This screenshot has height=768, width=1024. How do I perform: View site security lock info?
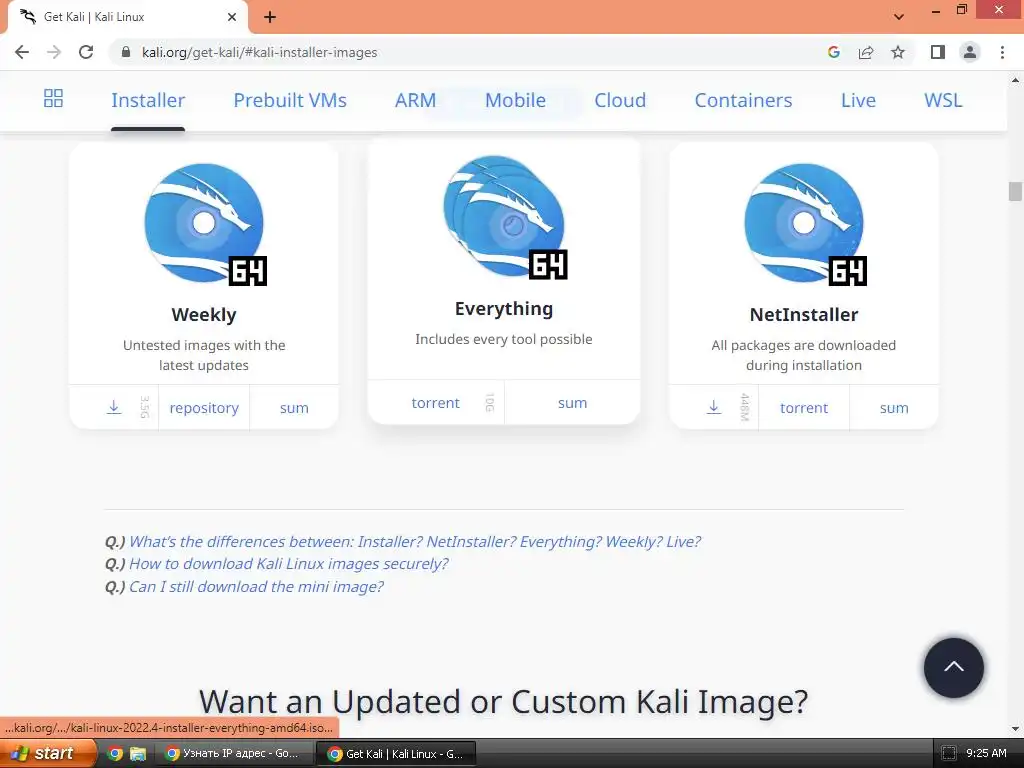point(126,52)
